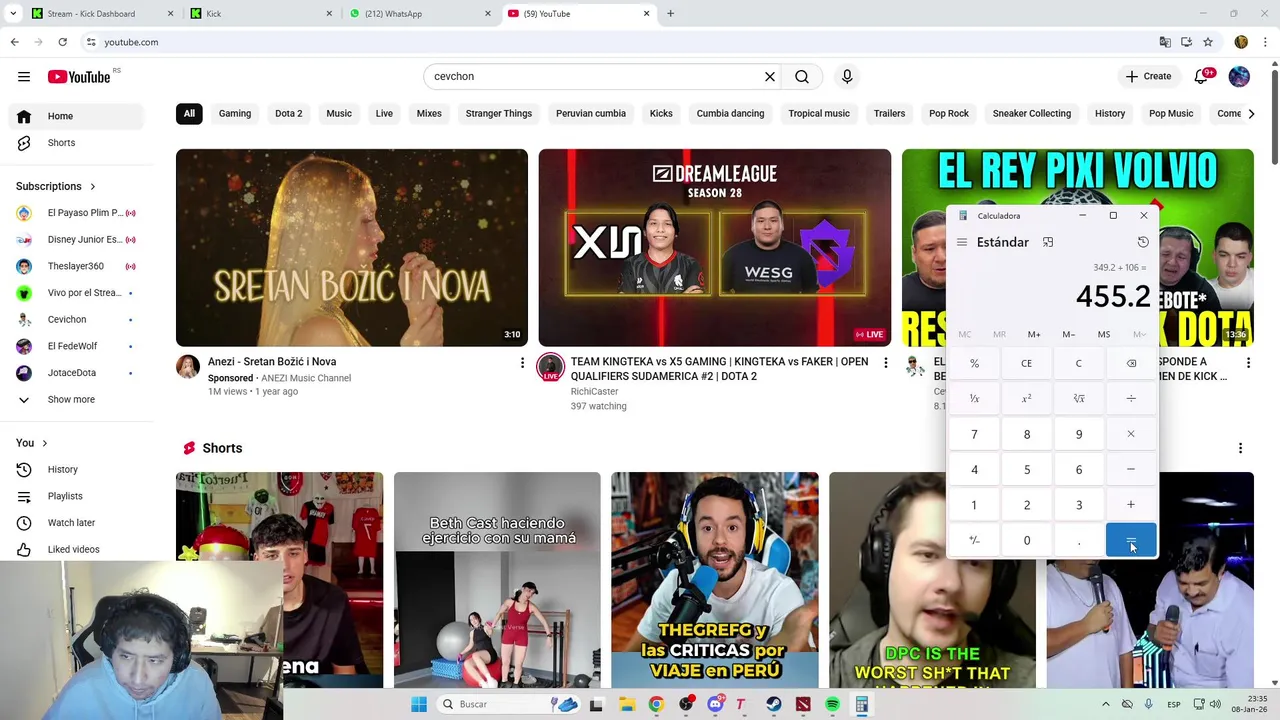Open Steam from the taskbar

(x=773, y=704)
